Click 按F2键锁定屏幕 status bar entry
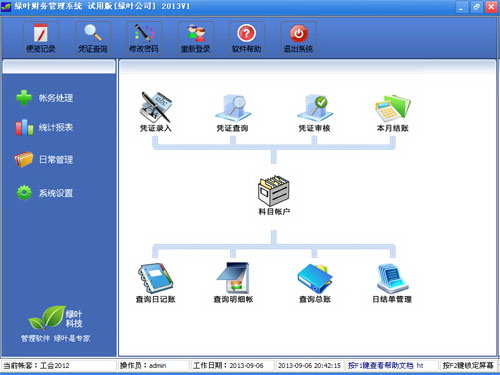The width and height of the screenshot is (500, 375). coord(468,366)
